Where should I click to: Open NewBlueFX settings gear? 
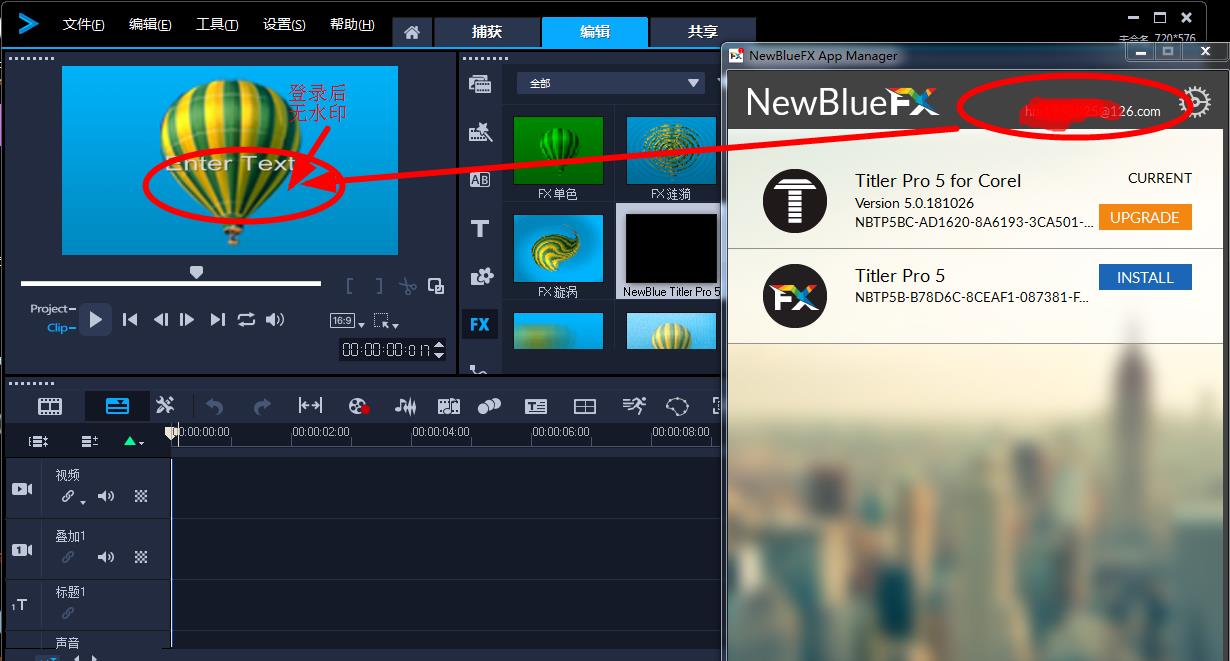coord(1195,102)
